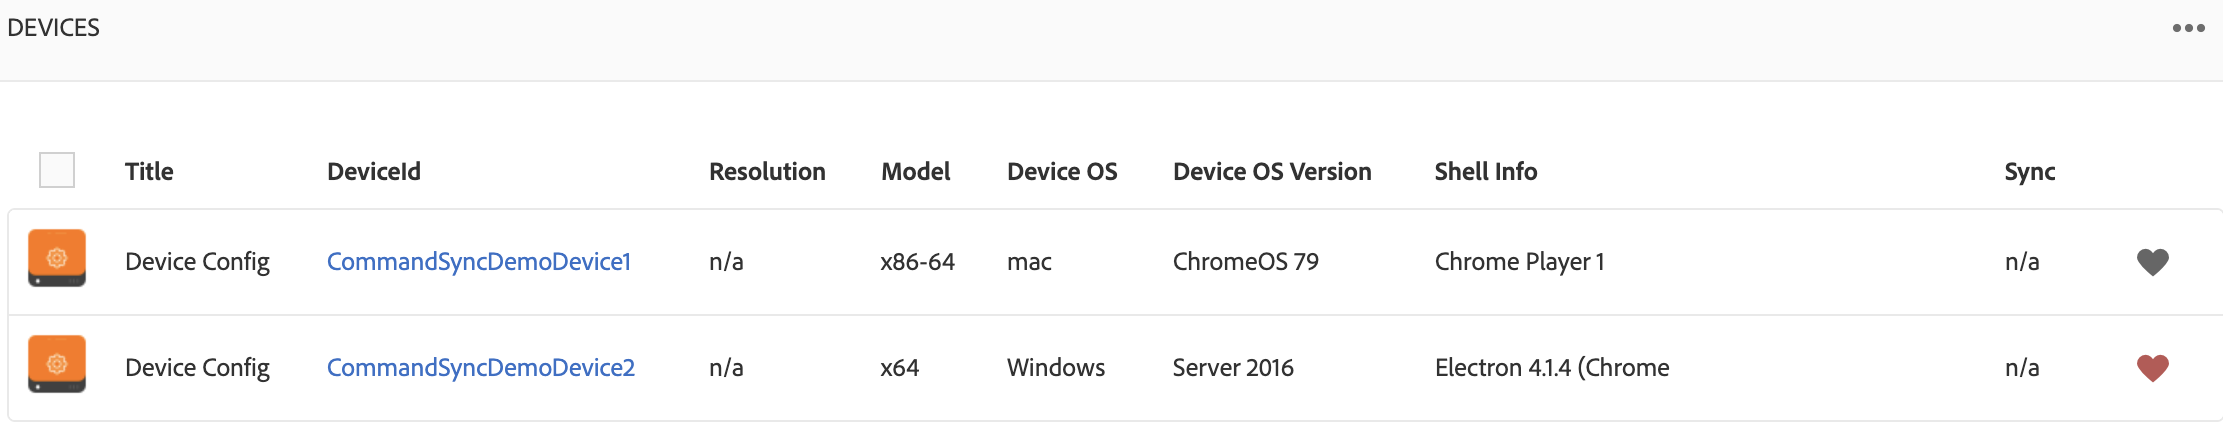The height and width of the screenshot is (429, 2223).
Task: Click the Sync column header
Action: point(2029,172)
